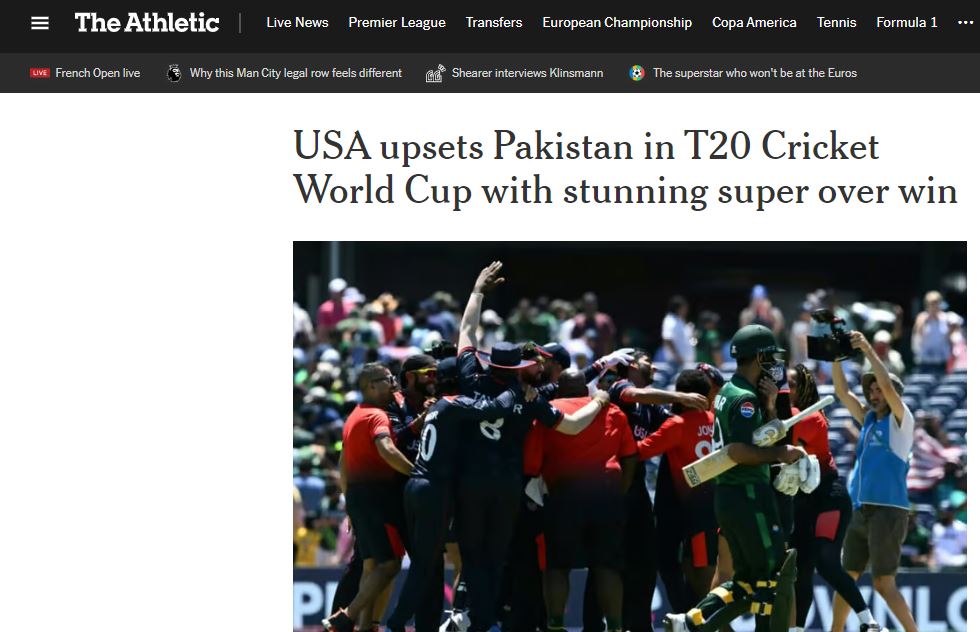Open the Live News section
The height and width of the screenshot is (632, 980).
pyautogui.click(x=297, y=23)
